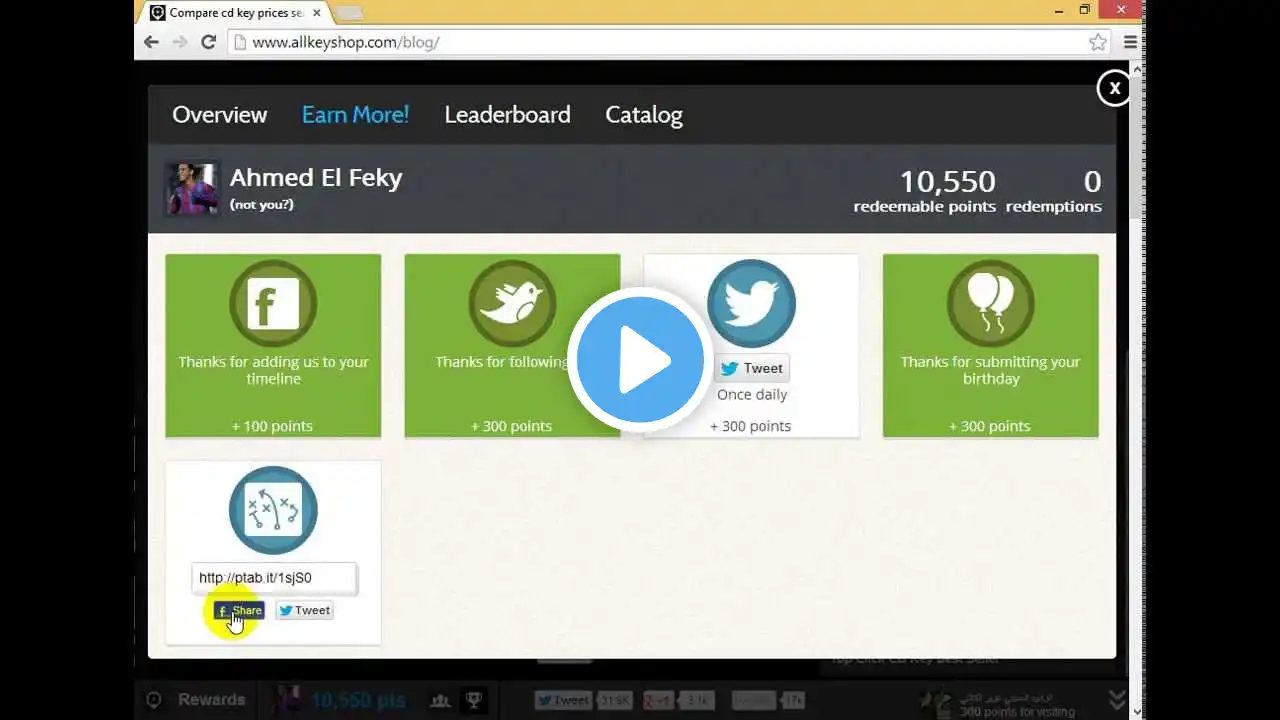Open the Overview tab
Screen dimensions: 1280x720
point(219,115)
